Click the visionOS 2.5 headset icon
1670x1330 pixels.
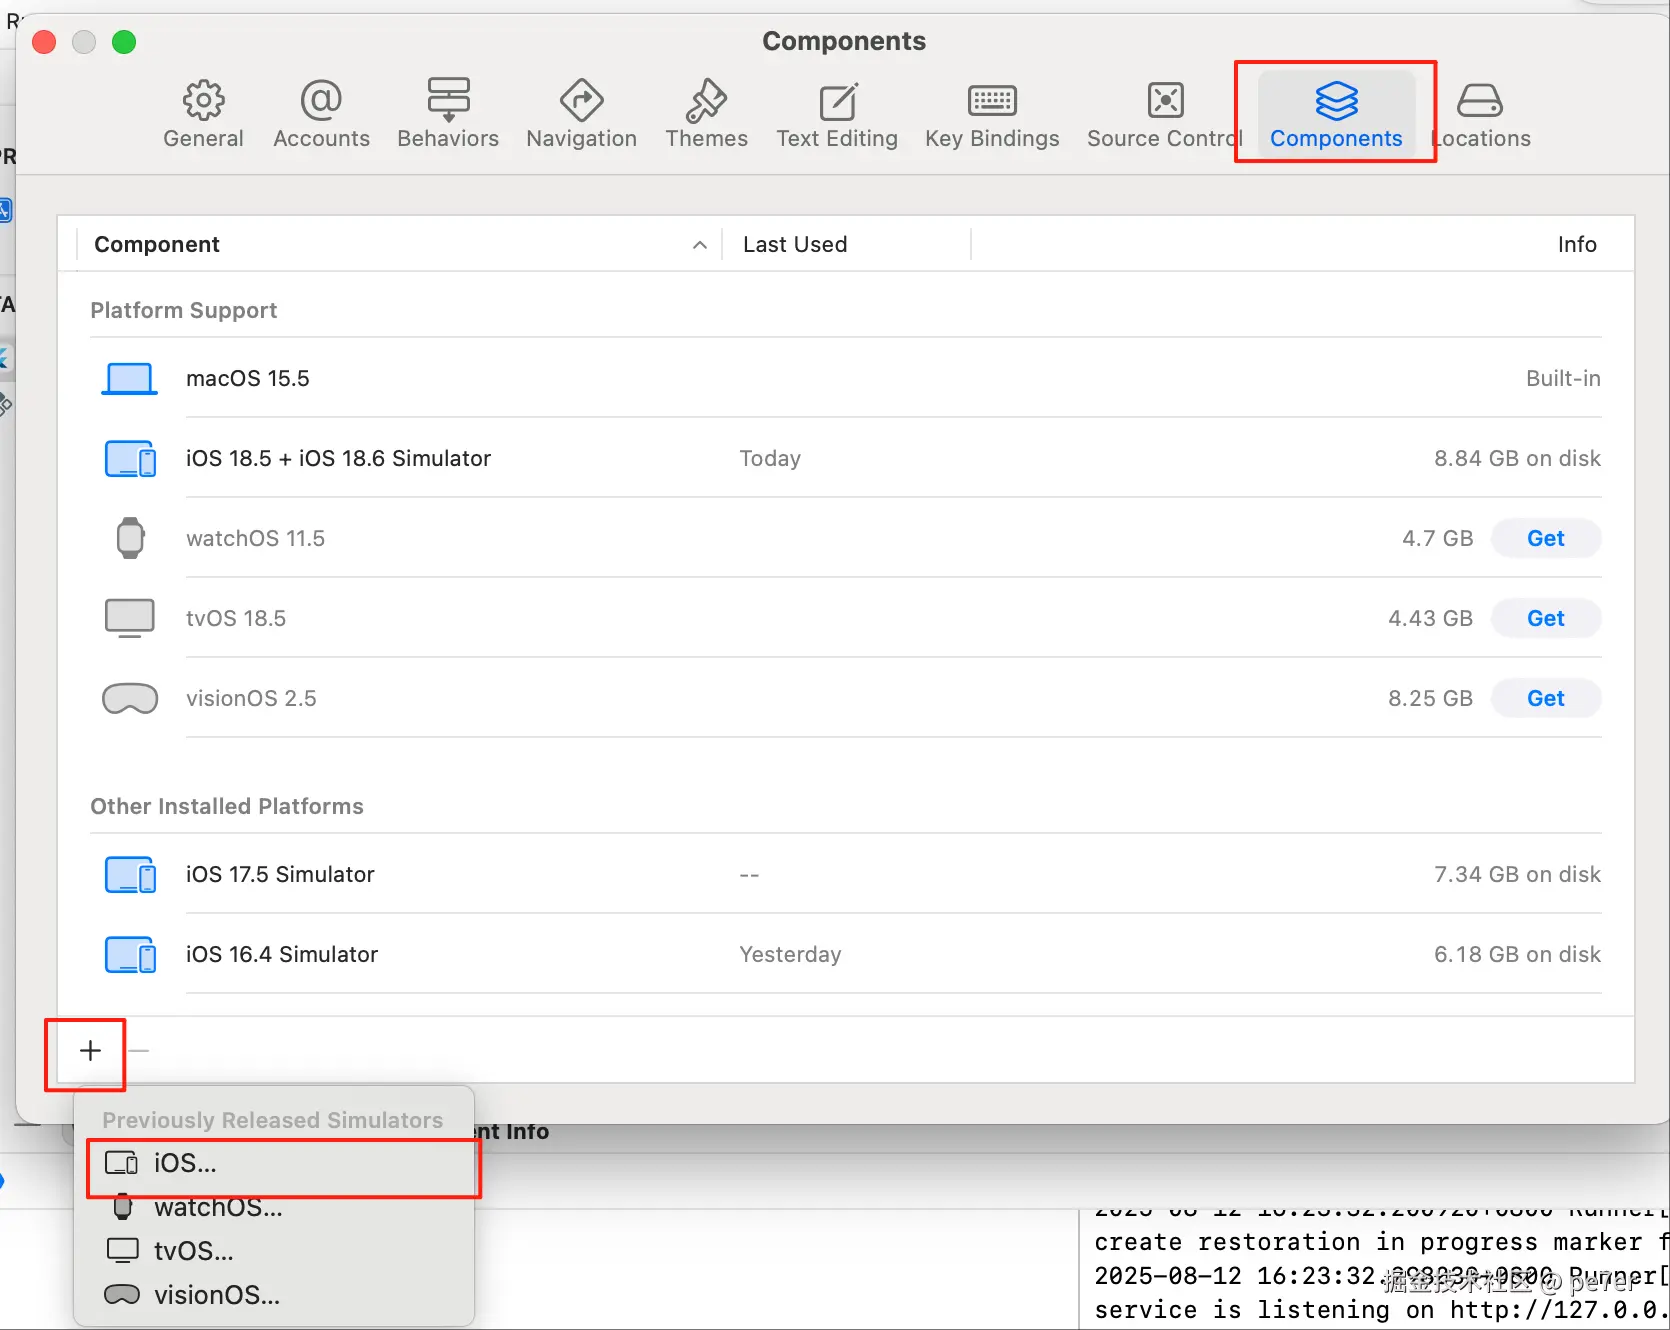pos(130,698)
